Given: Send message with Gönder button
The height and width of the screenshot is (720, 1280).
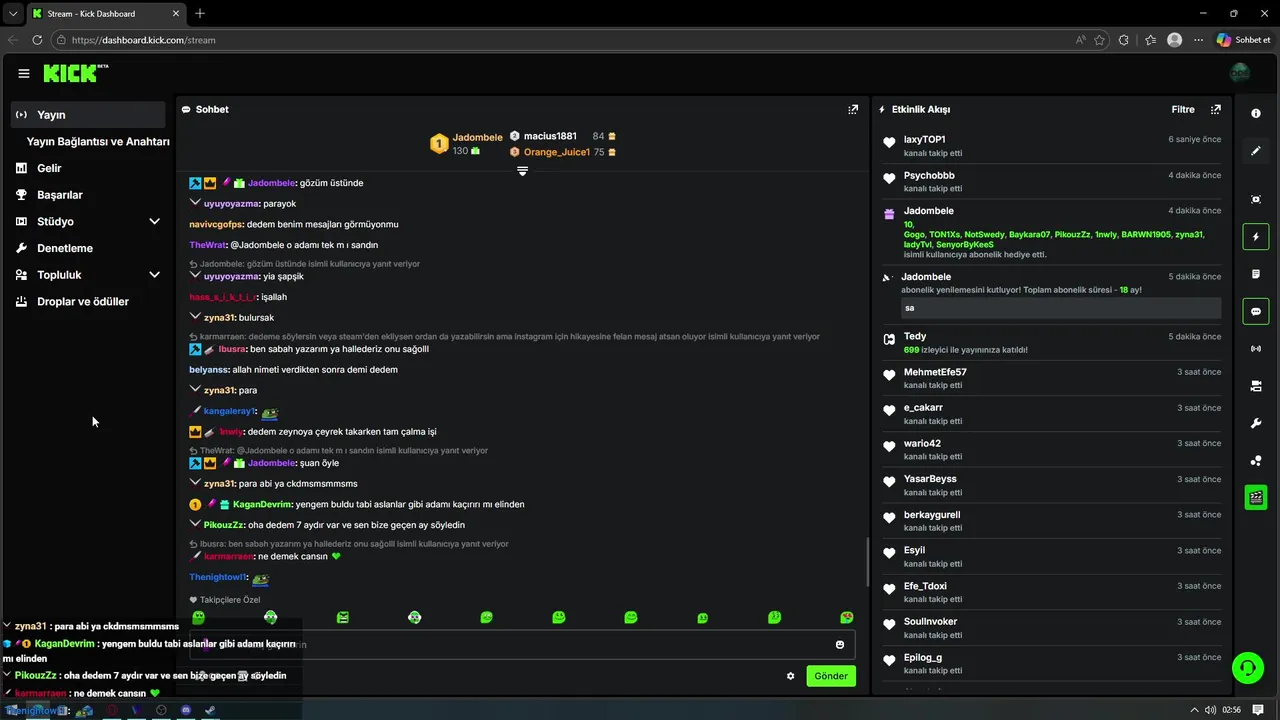Looking at the screenshot, I should (831, 676).
